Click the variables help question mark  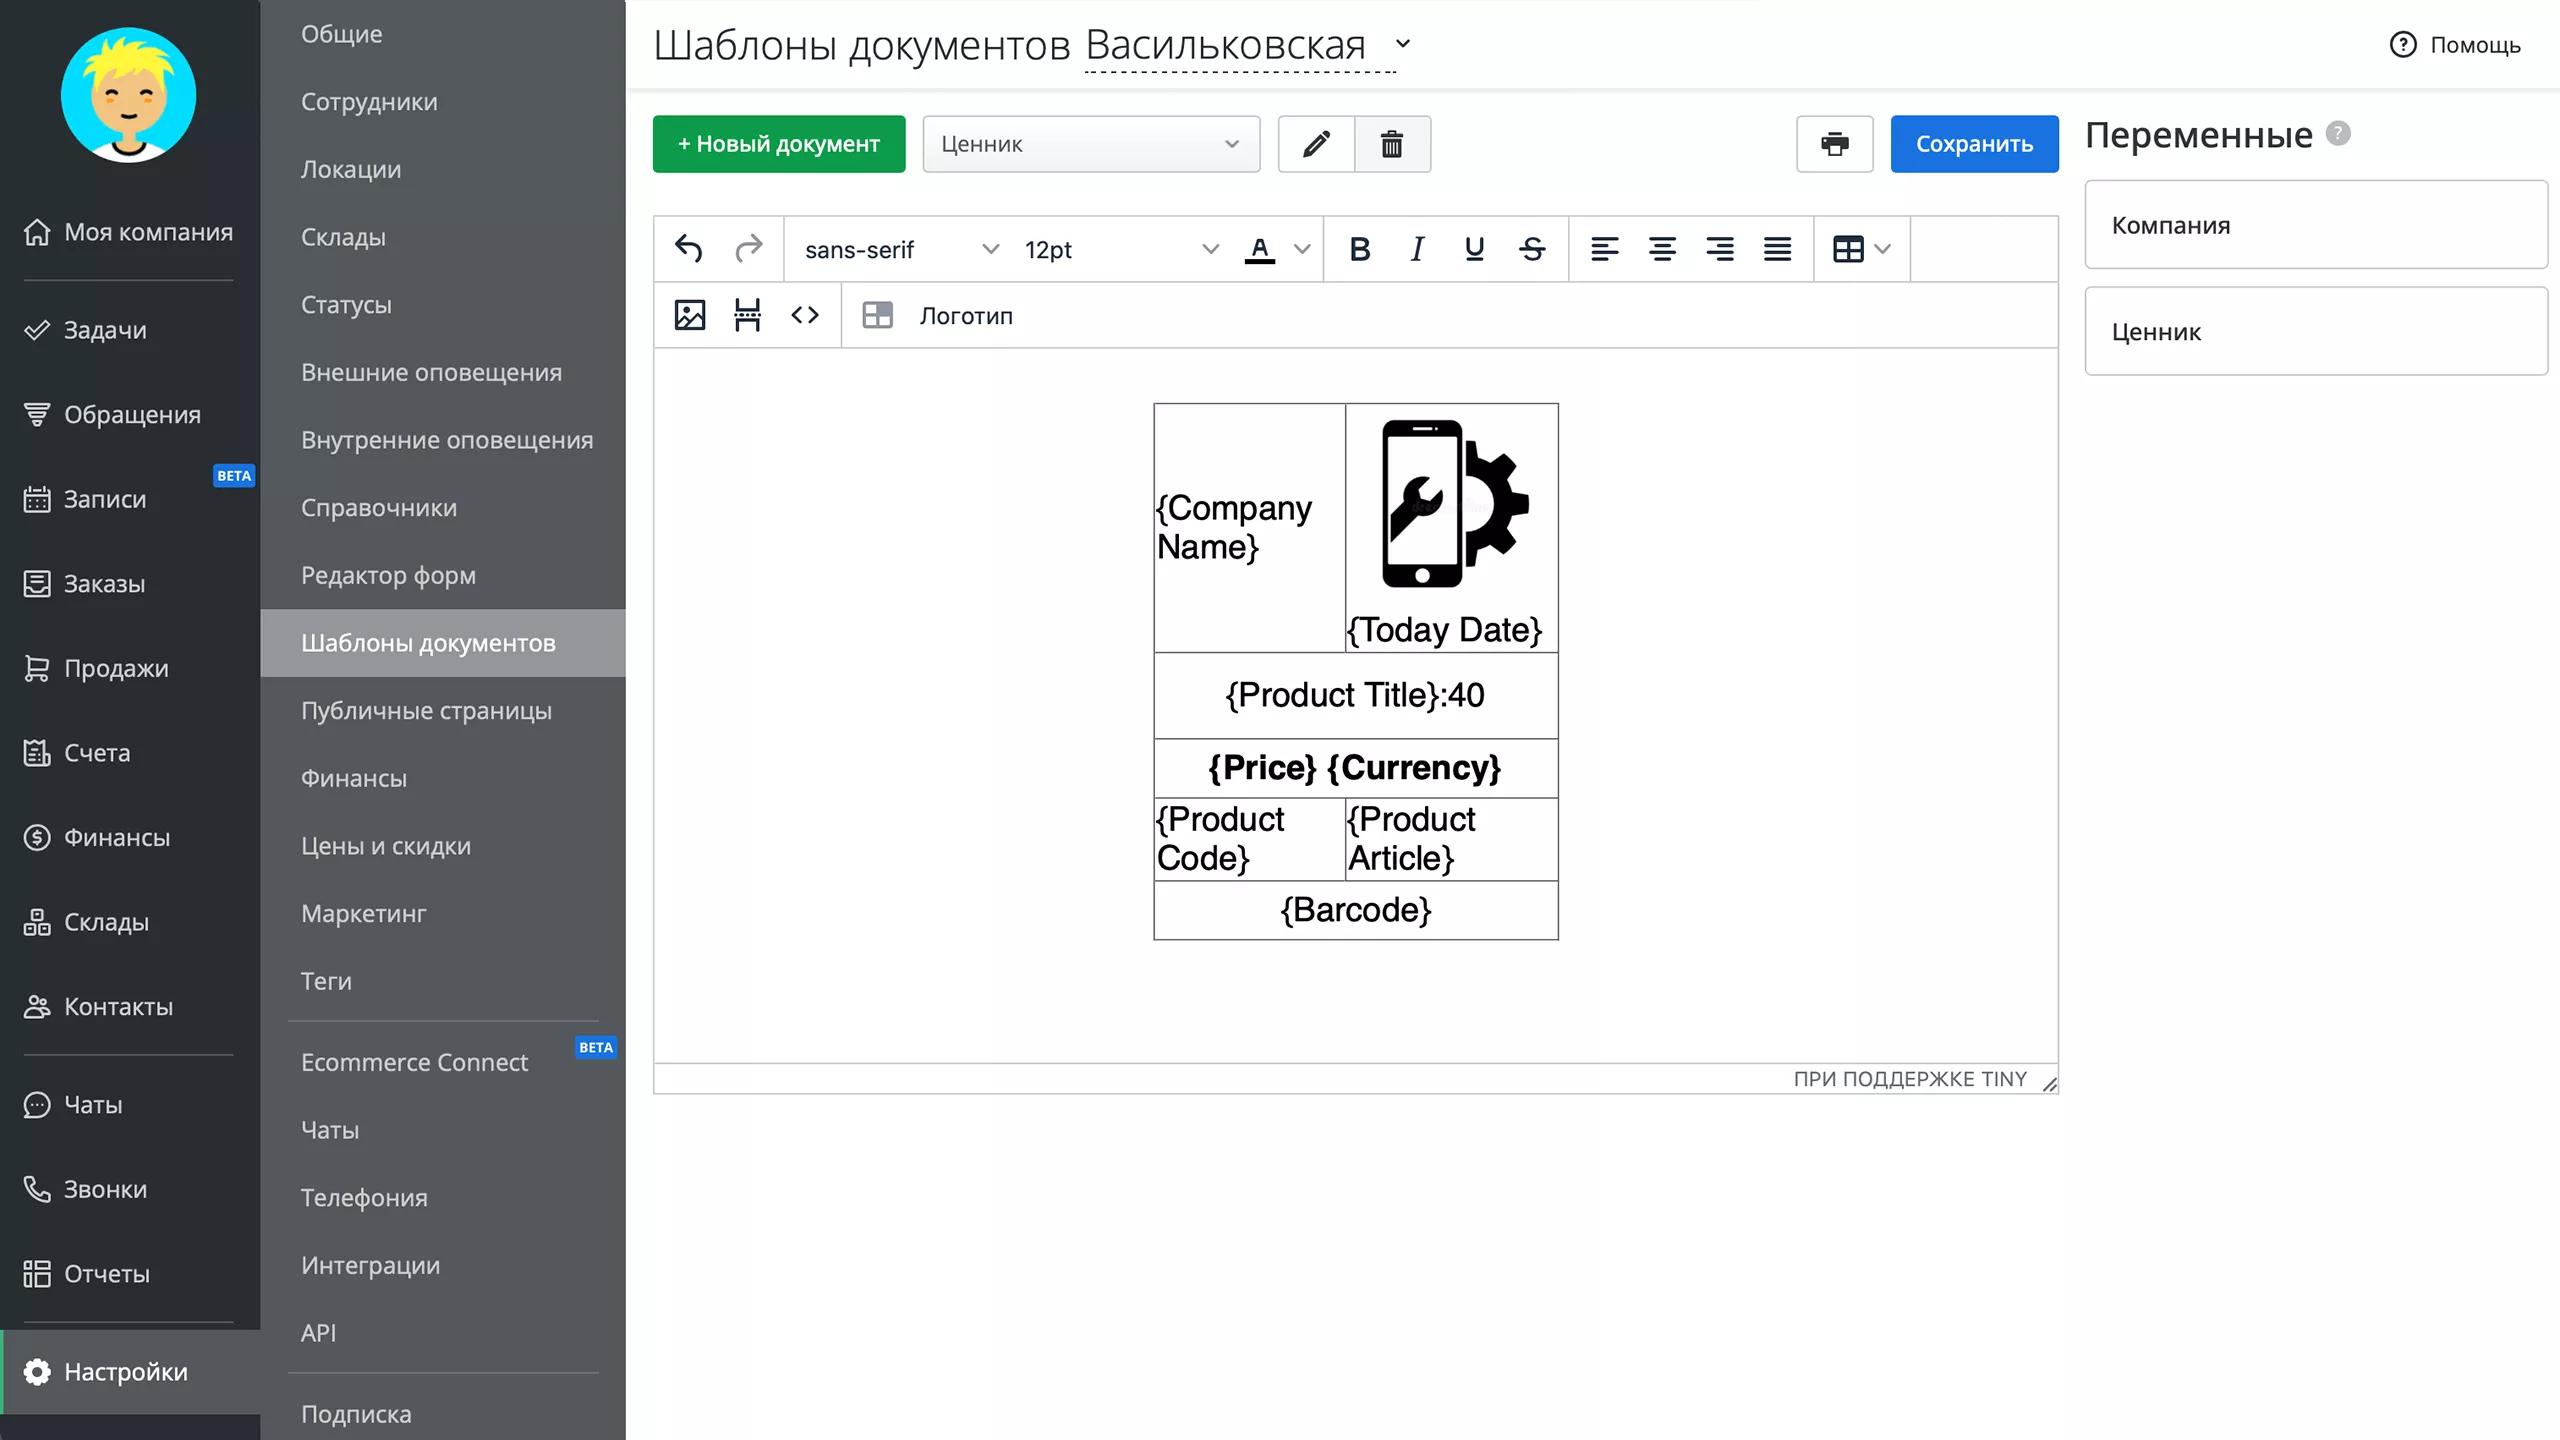coord(2338,133)
